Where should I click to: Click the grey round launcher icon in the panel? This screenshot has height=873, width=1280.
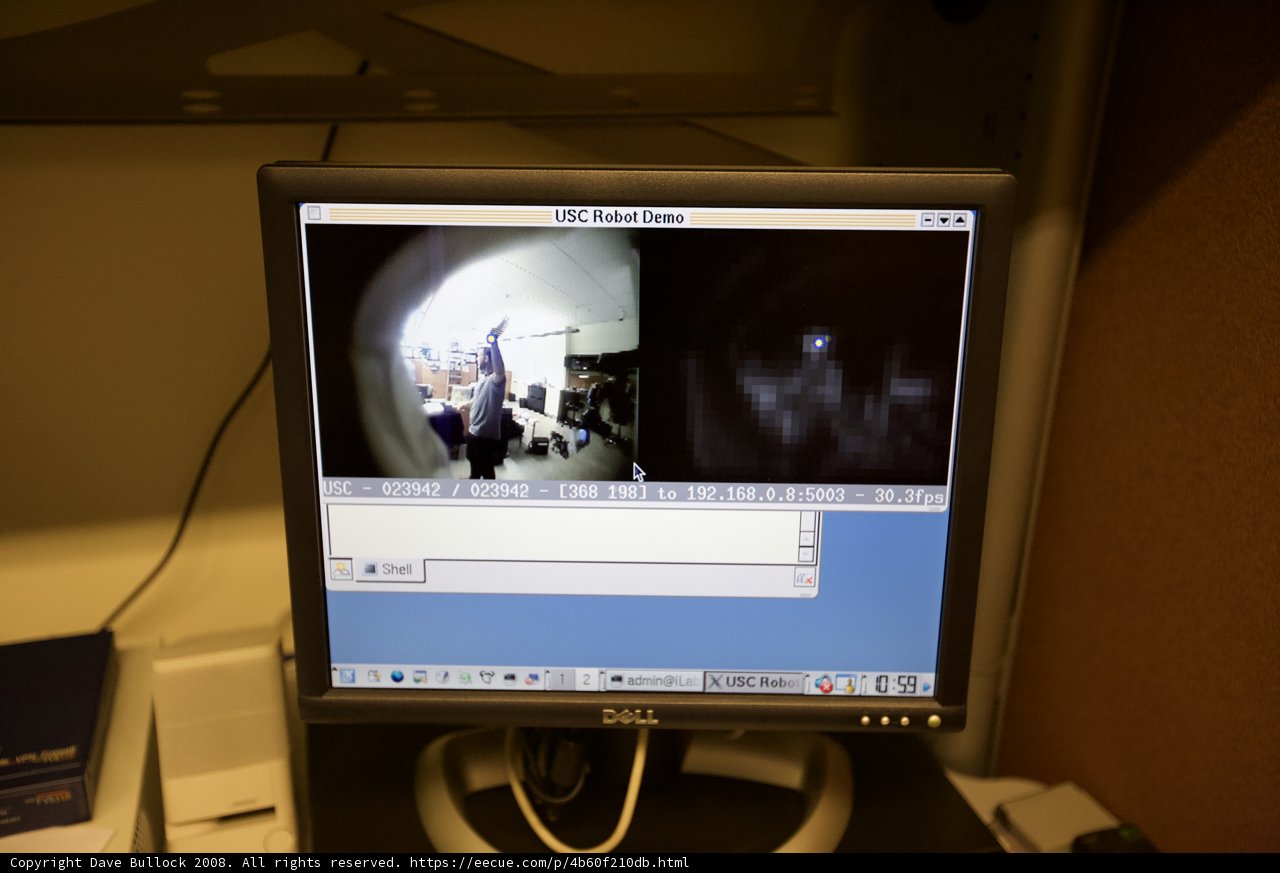442,677
